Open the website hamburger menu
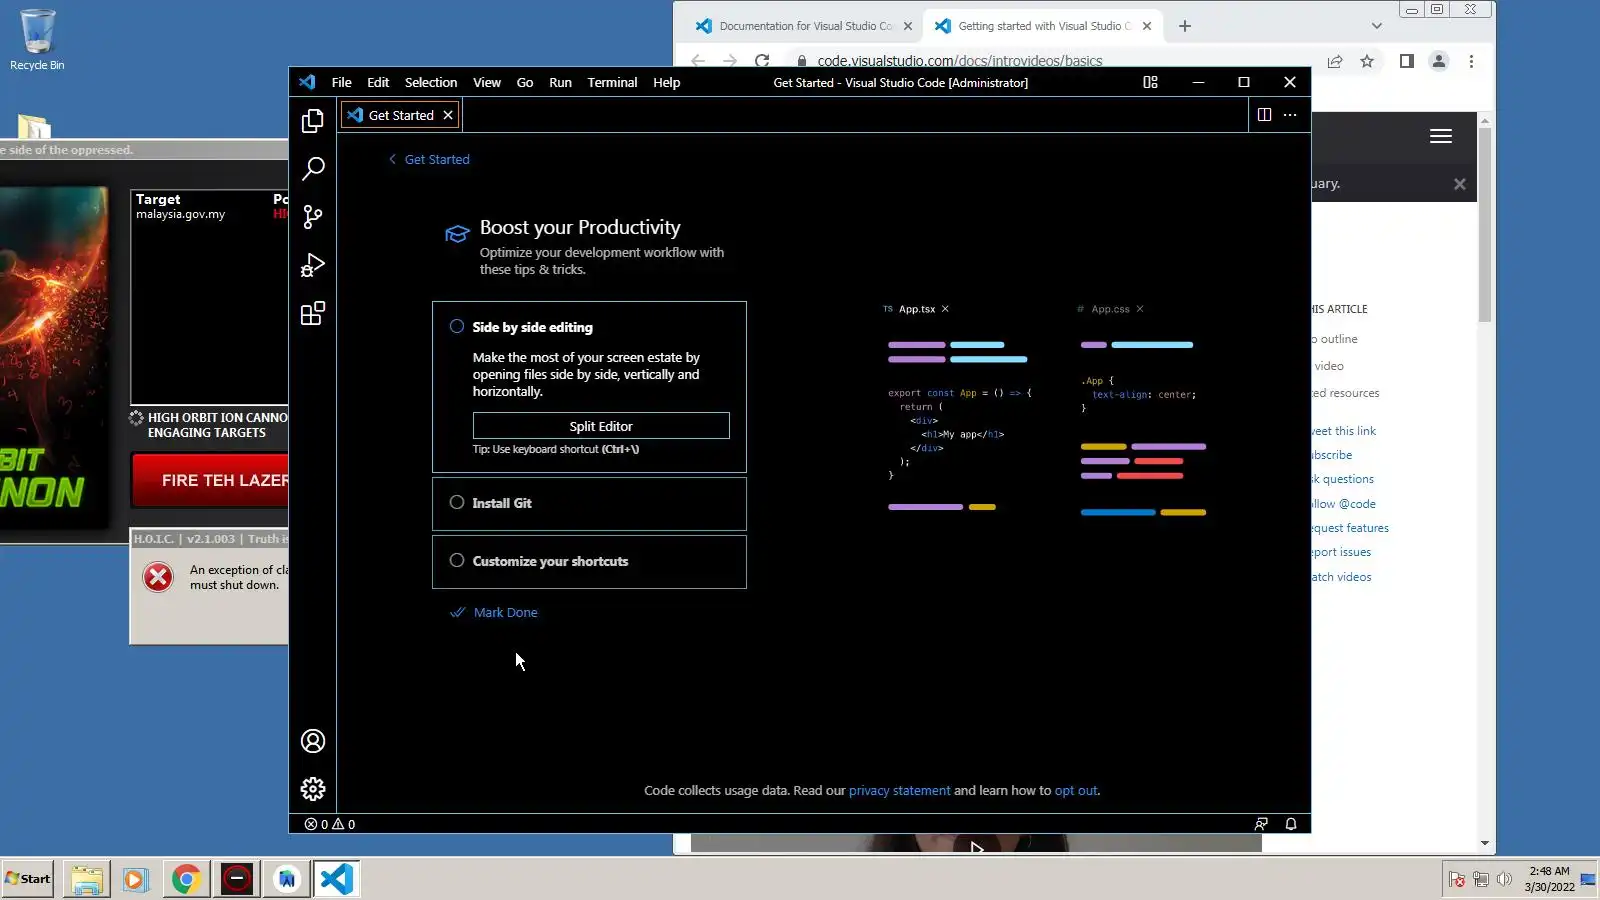 click(x=1441, y=136)
